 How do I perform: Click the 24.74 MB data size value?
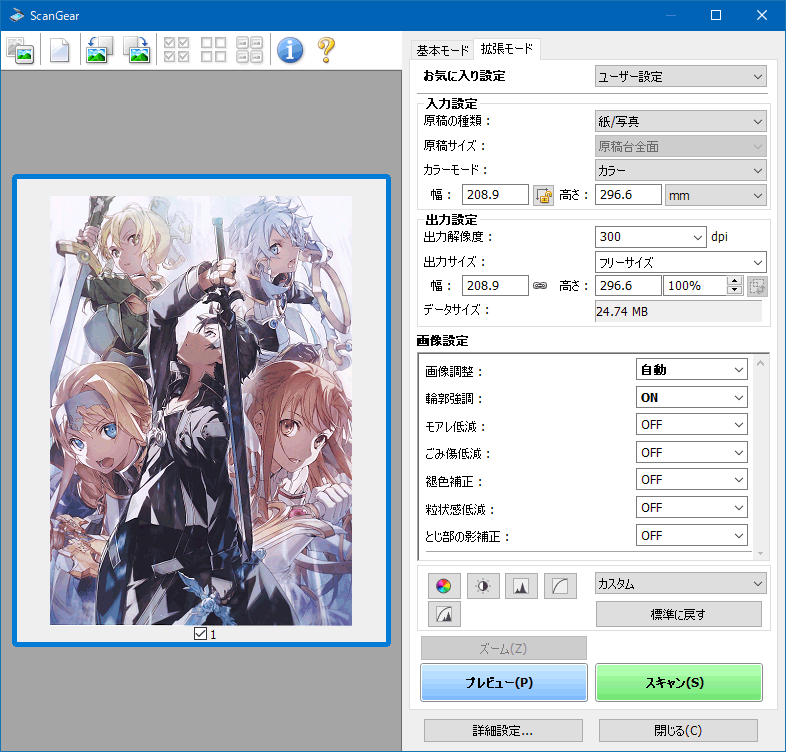[622, 311]
